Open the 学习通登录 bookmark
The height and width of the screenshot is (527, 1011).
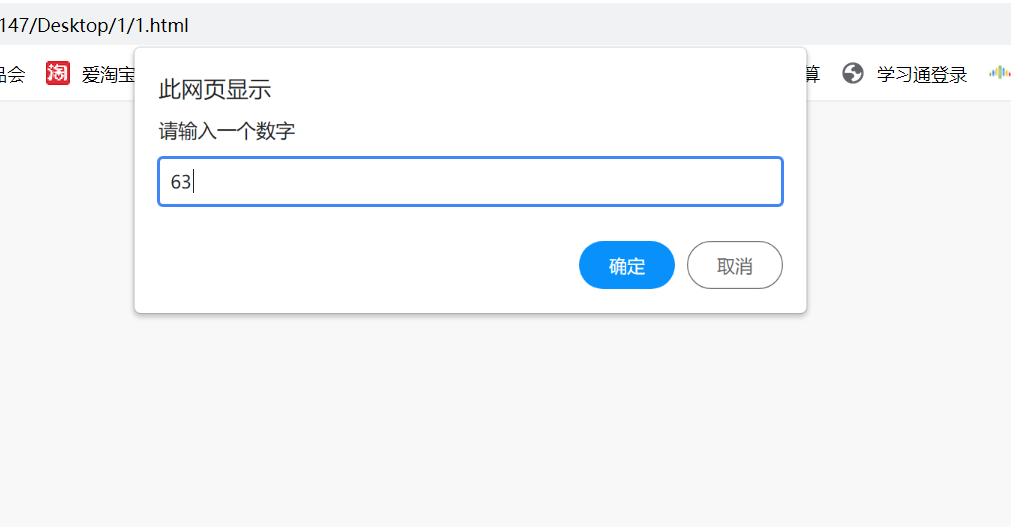(921, 74)
